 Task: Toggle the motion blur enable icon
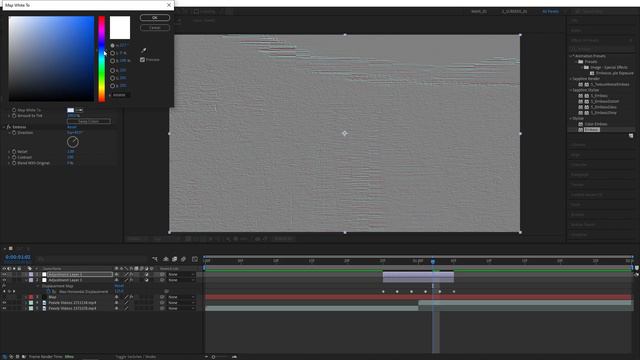184,259
